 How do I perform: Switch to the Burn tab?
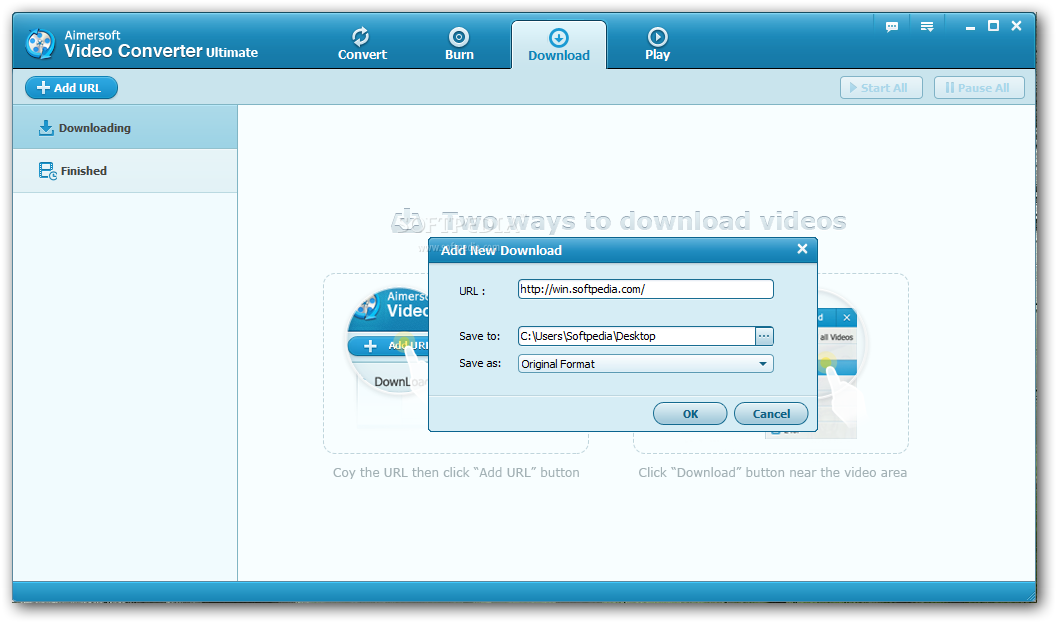(459, 44)
